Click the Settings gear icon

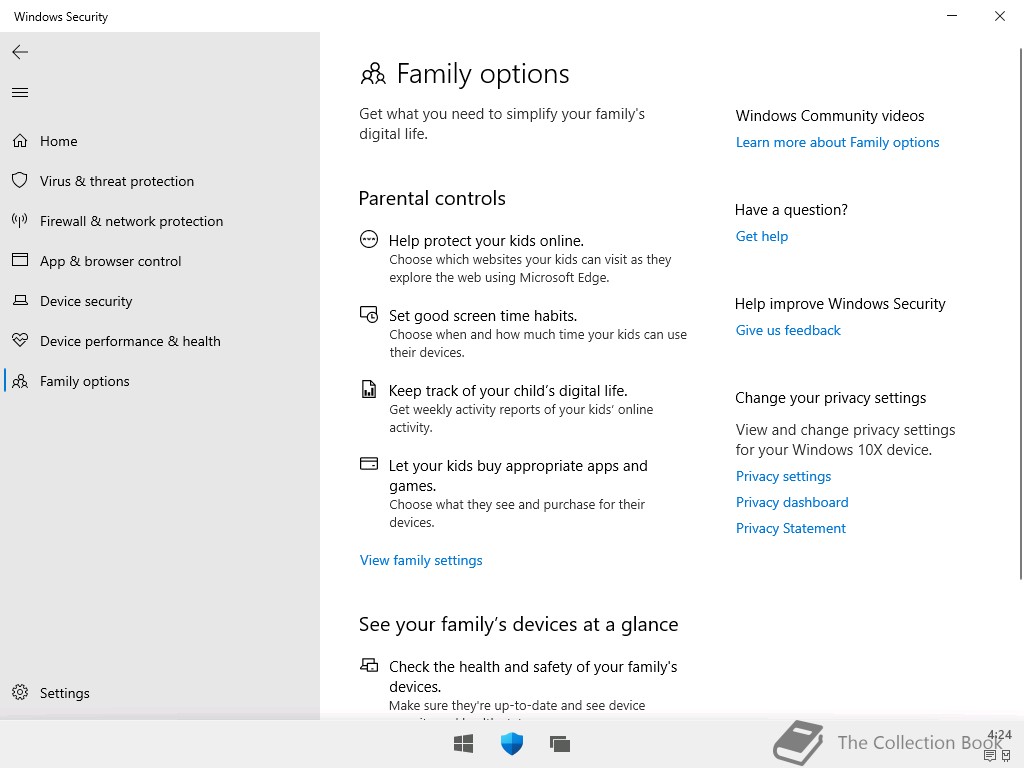coord(20,692)
